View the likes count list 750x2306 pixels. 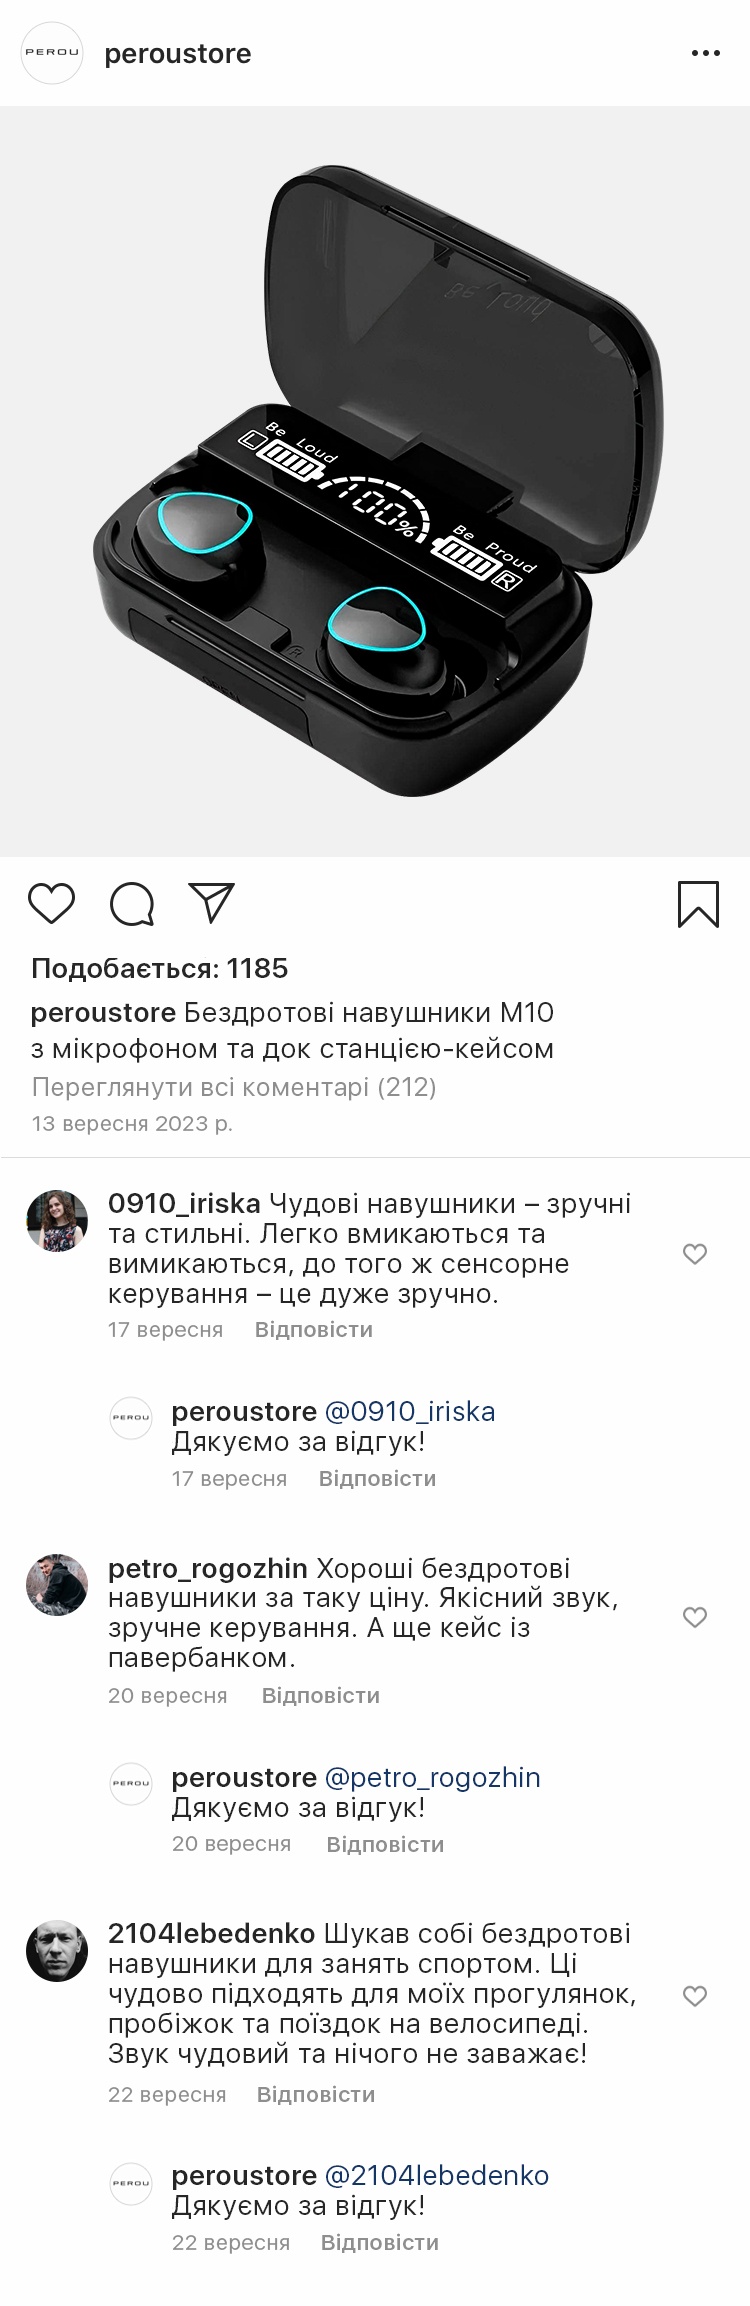pos(160,968)
